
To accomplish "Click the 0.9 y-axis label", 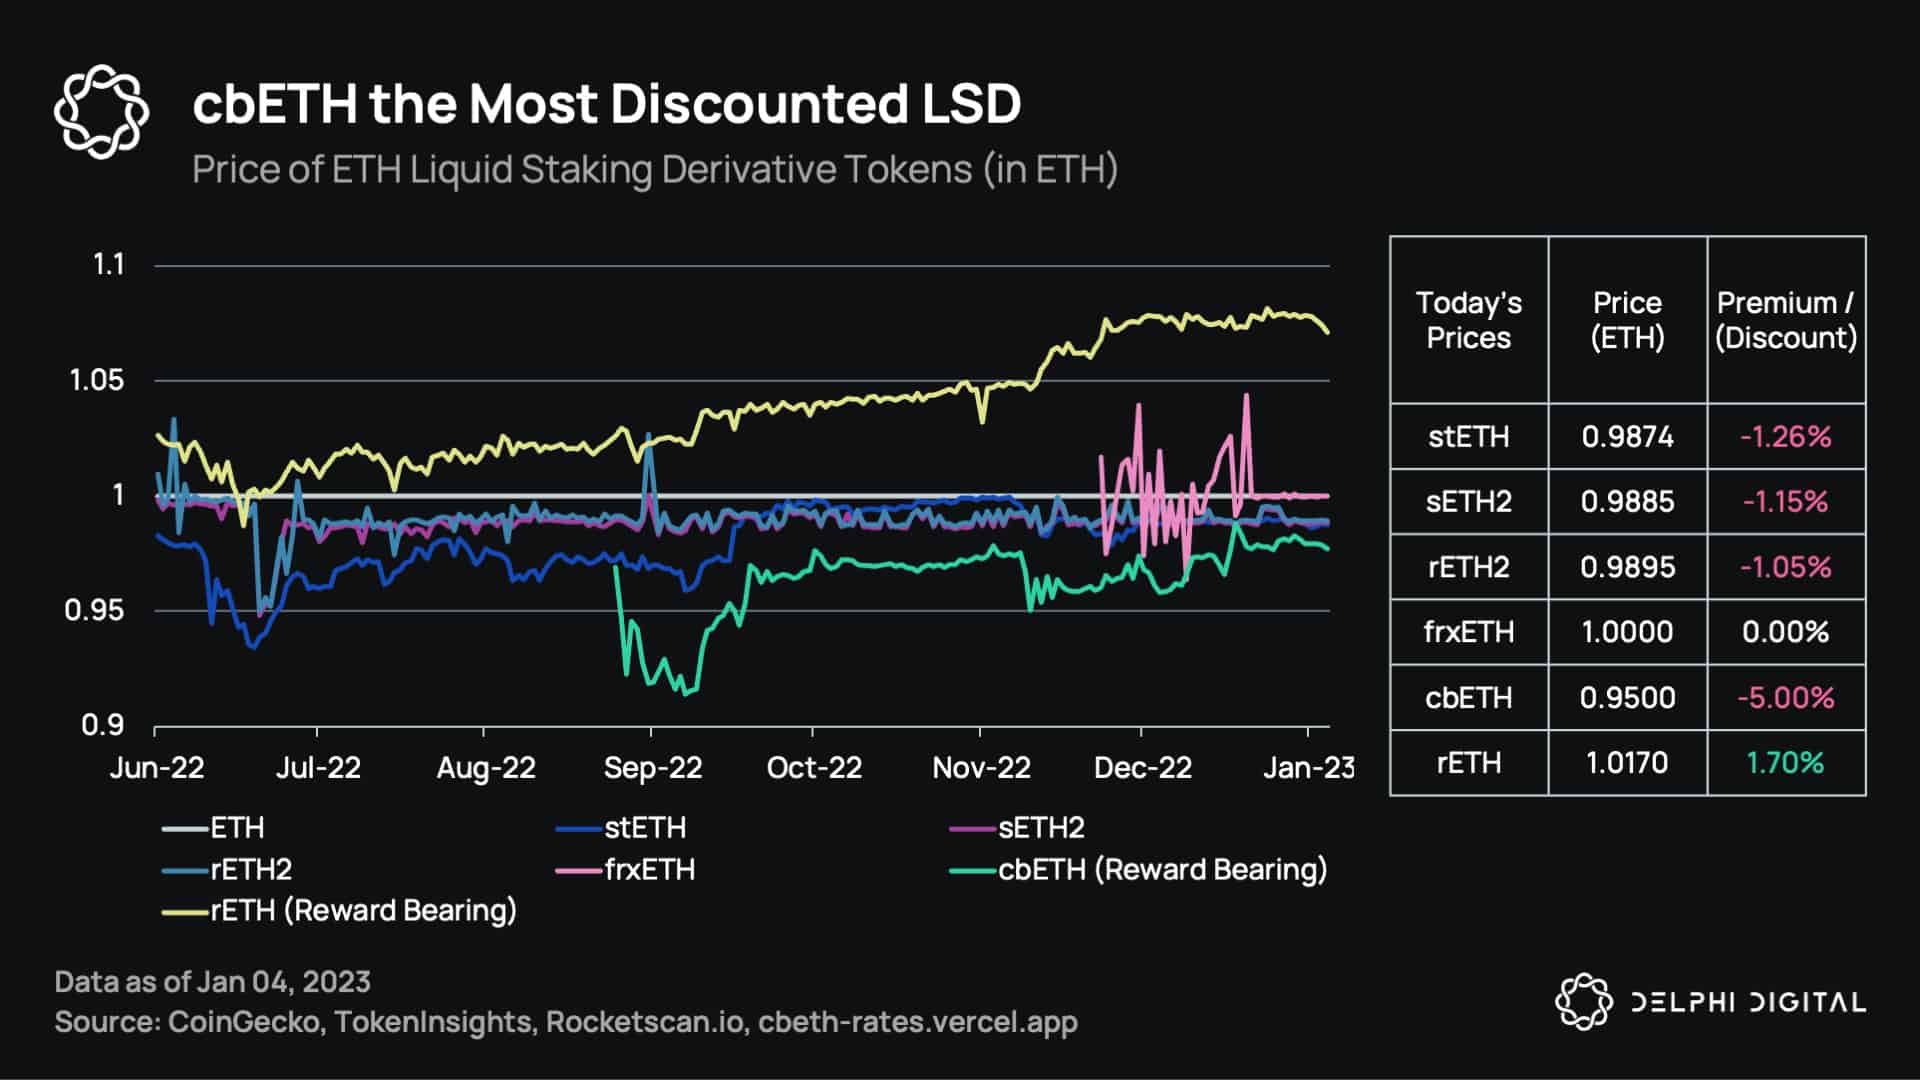I will click(x=103, y=725).
